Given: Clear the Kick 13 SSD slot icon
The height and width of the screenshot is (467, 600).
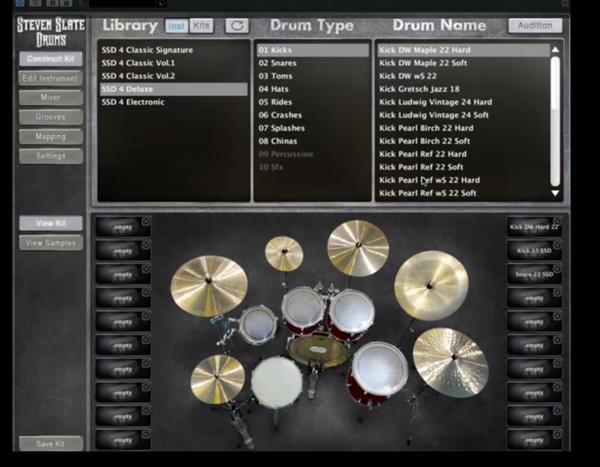Looking at the screenshot, I should click(557, 245).
